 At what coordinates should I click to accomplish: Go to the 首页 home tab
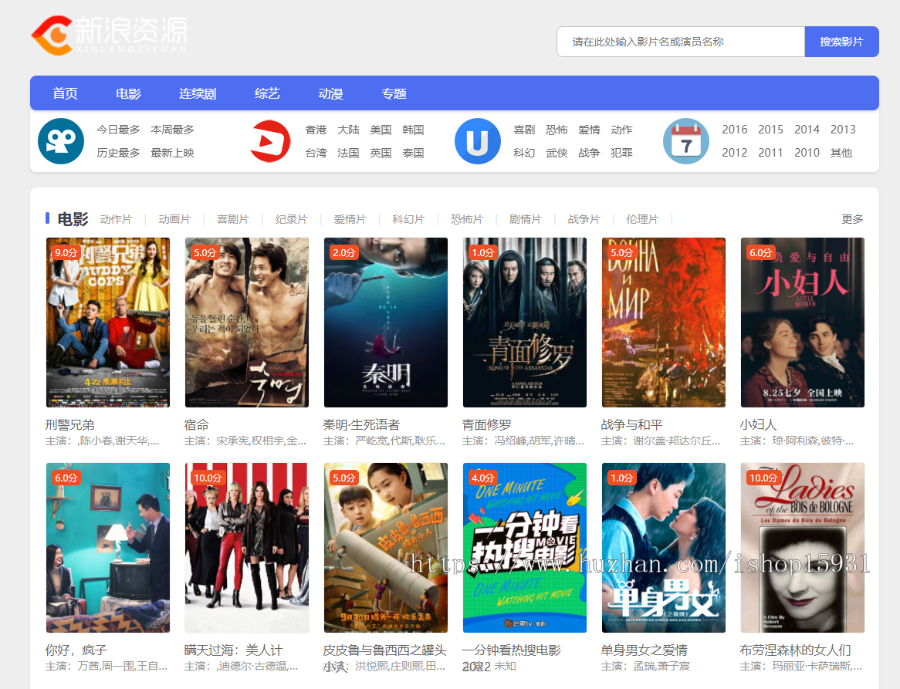pos(65,94)
